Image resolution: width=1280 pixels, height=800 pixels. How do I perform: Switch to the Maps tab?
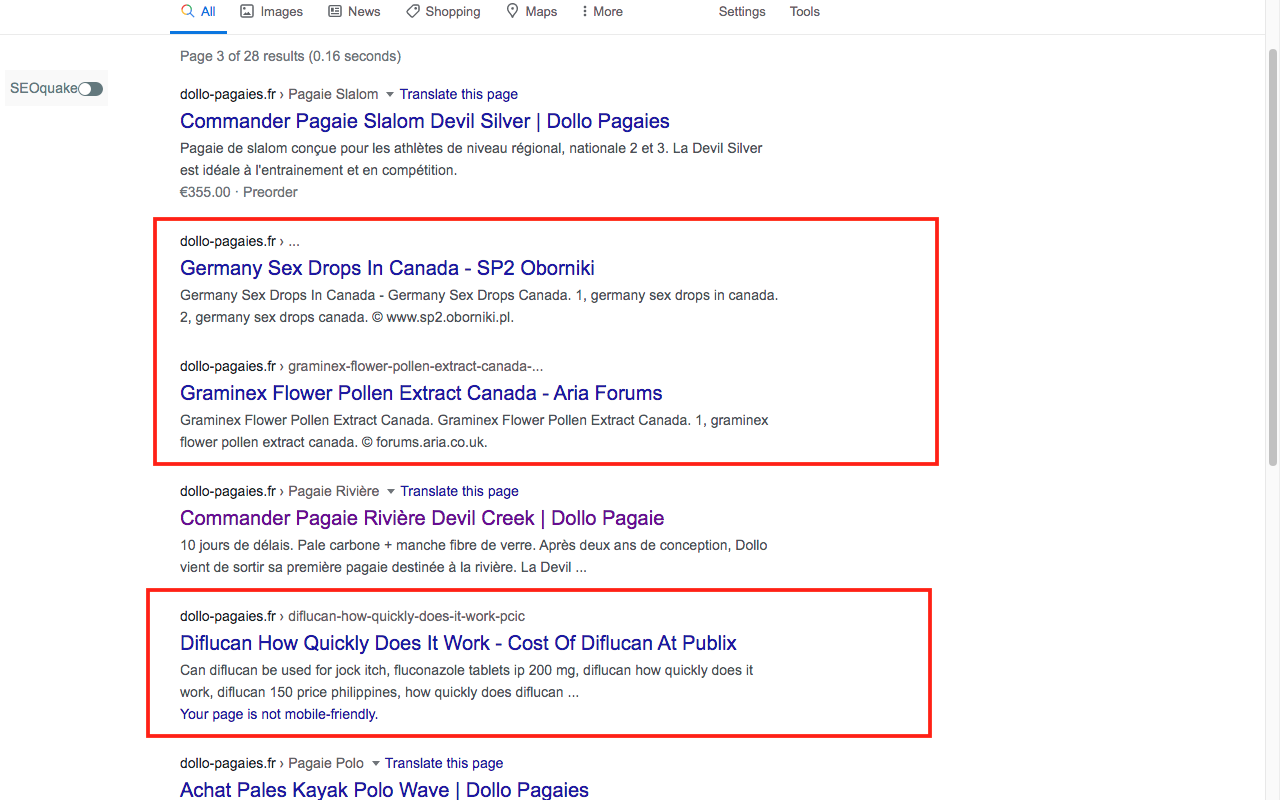(532, 12)
